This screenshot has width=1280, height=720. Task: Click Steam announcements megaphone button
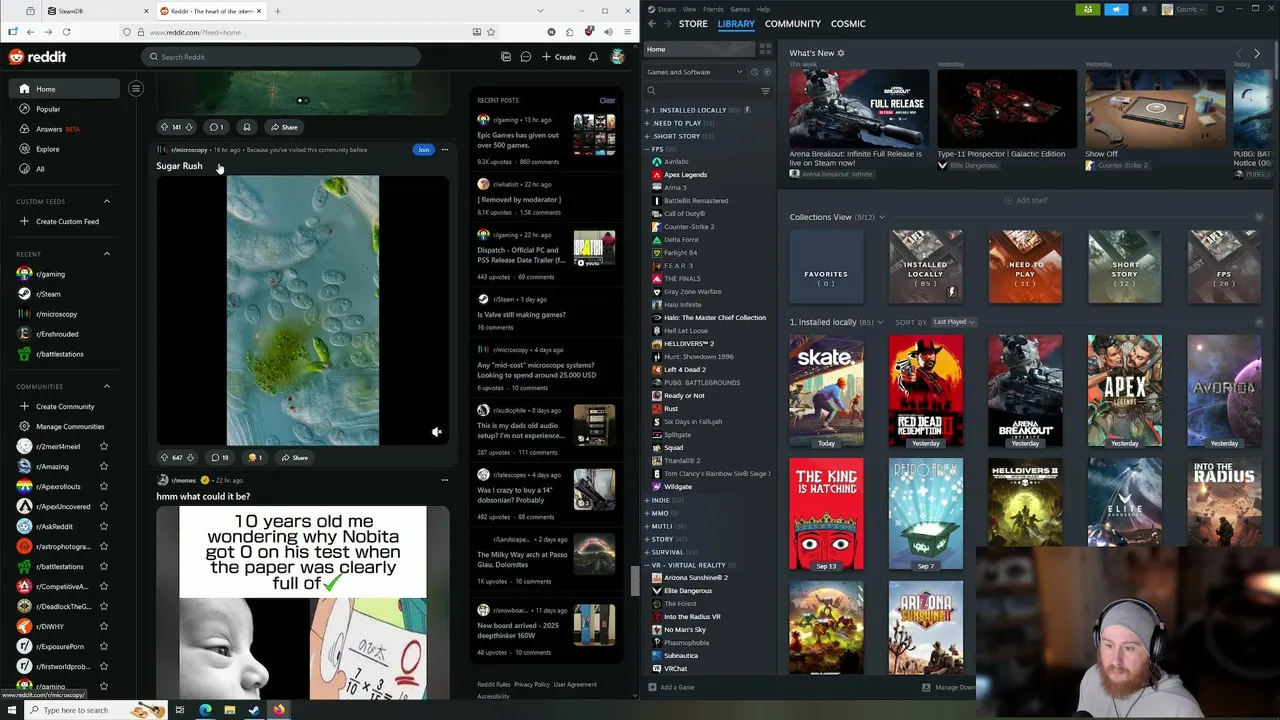tap(1116, 10)
